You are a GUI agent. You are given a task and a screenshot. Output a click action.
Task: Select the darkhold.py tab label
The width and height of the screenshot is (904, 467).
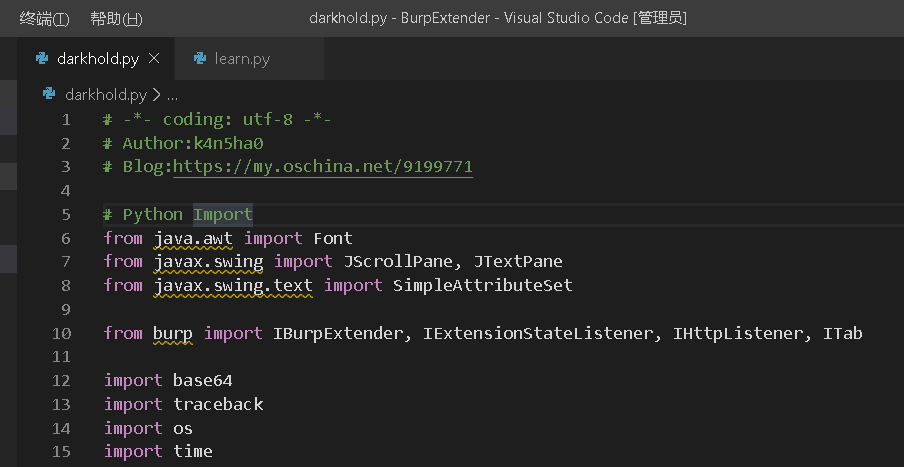pyautogui.click(x=98, y=59)
